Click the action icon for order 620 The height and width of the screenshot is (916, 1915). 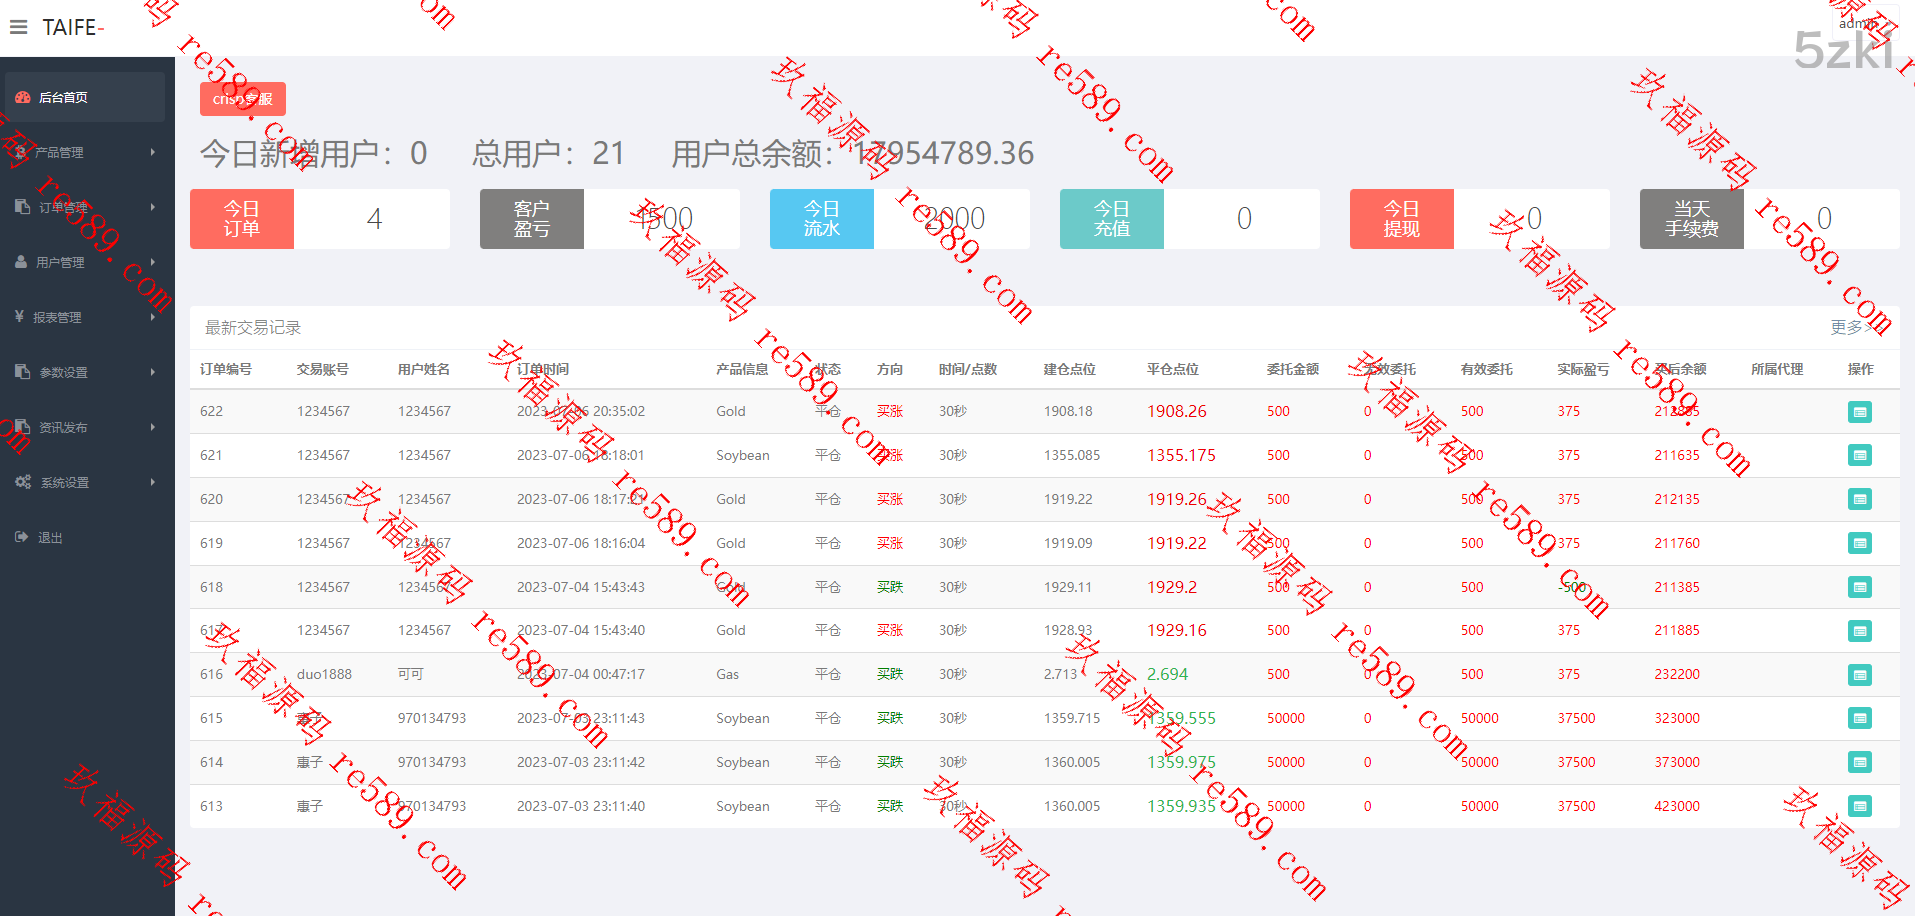pos(1859,499)
